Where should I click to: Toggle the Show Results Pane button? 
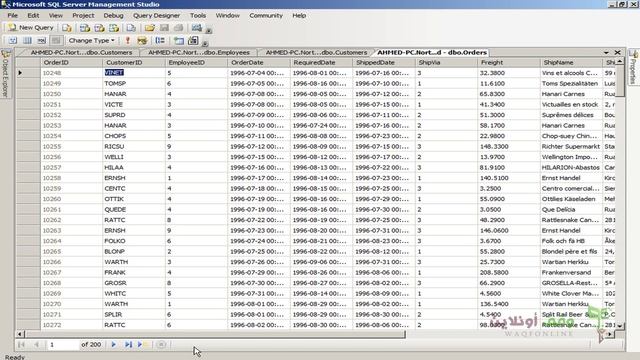(x=56, y=40)
